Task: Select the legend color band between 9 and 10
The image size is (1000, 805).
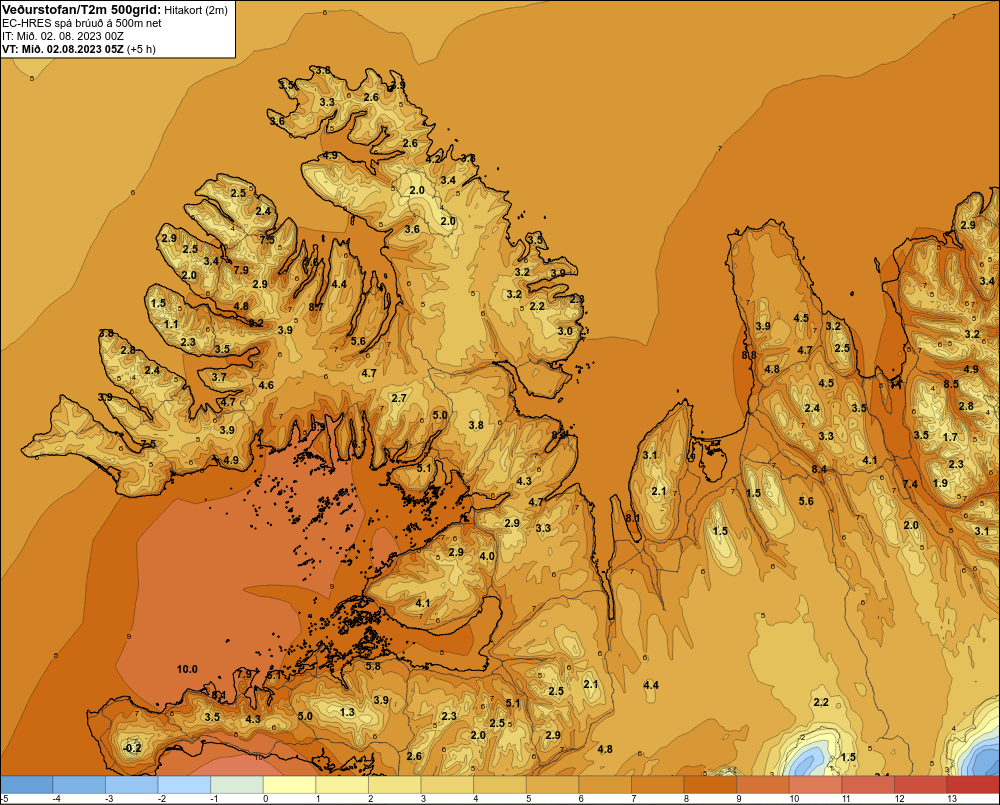Action: pyautogui.click(x=763, y=784)
